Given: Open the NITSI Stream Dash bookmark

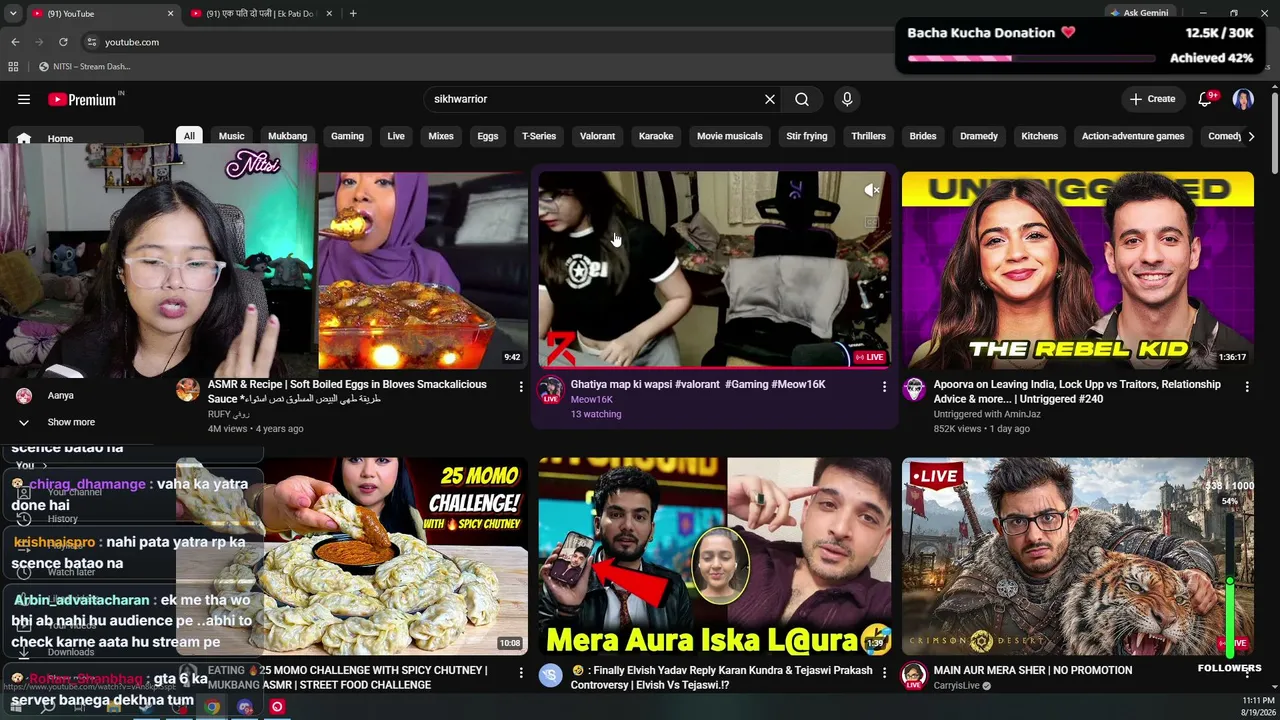Looking at the screenshot, I should coord(85,67).
